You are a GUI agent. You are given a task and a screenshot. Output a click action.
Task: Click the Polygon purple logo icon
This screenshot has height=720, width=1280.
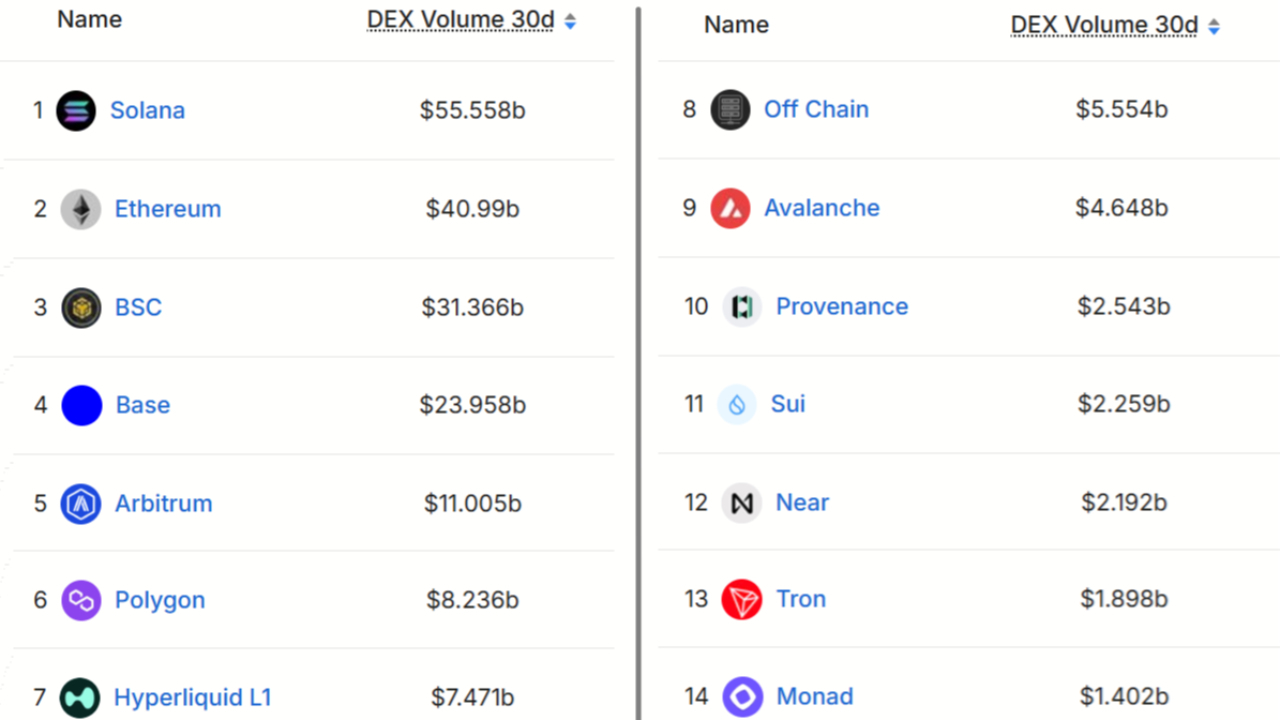pyautogui.click(x=81, y=601)
